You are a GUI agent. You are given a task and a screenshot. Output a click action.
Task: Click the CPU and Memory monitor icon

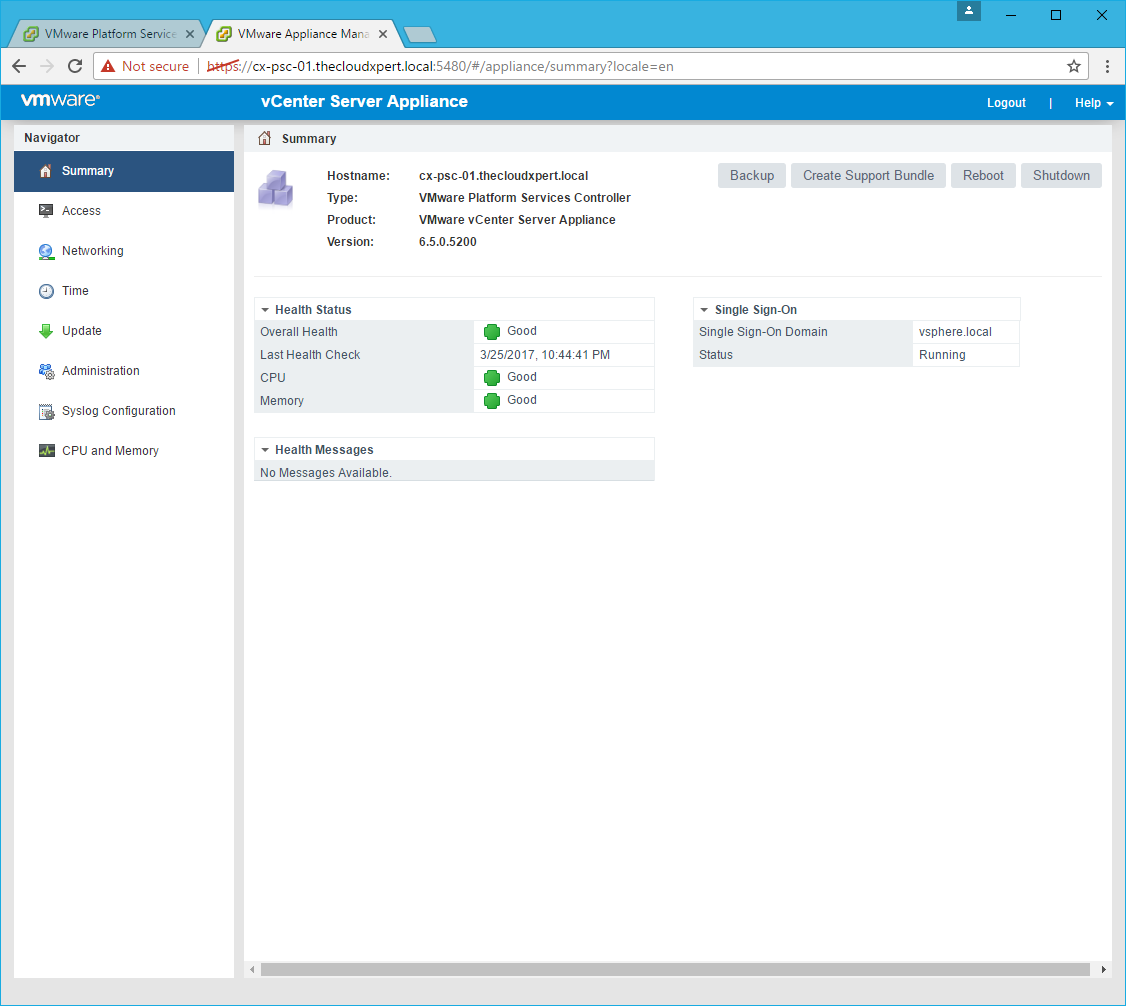click(x=46, y=451)
